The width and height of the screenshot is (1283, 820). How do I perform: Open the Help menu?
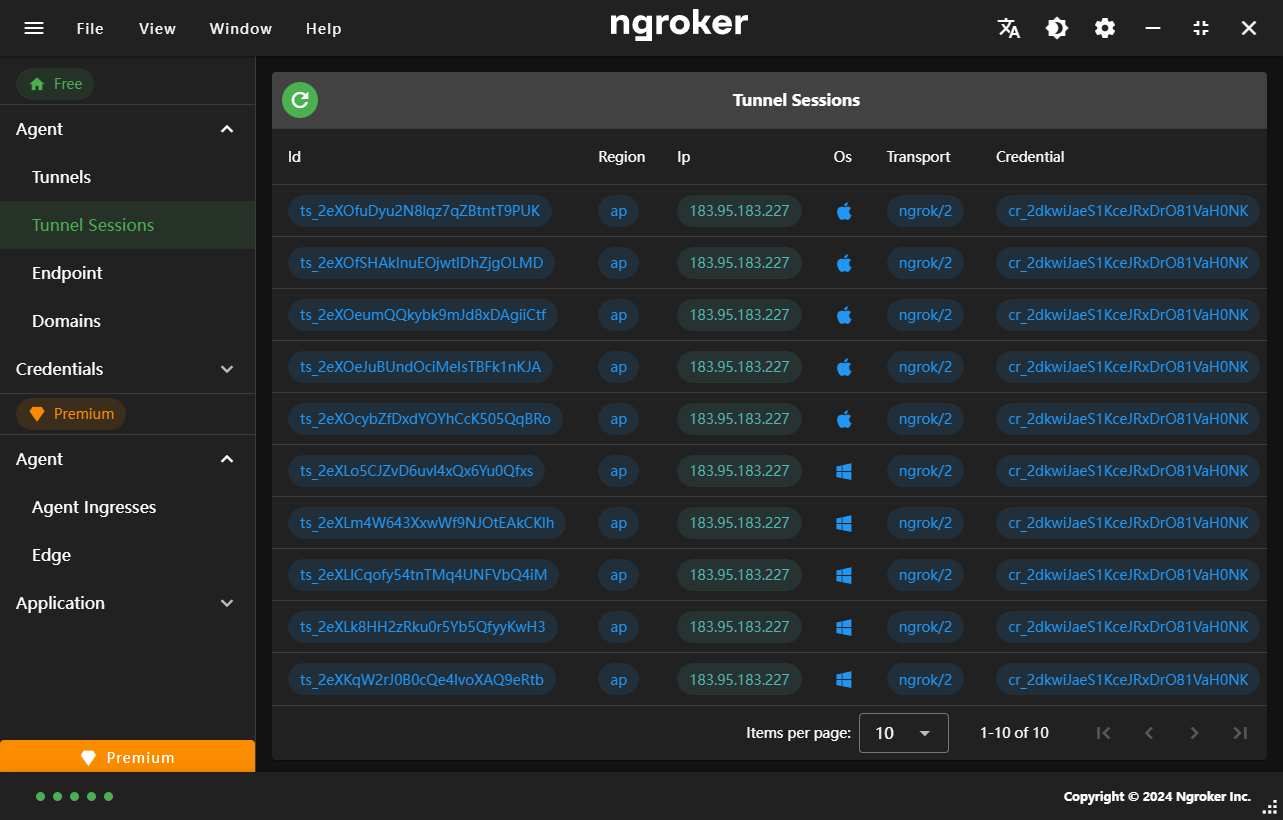click(x=323, y=28)
